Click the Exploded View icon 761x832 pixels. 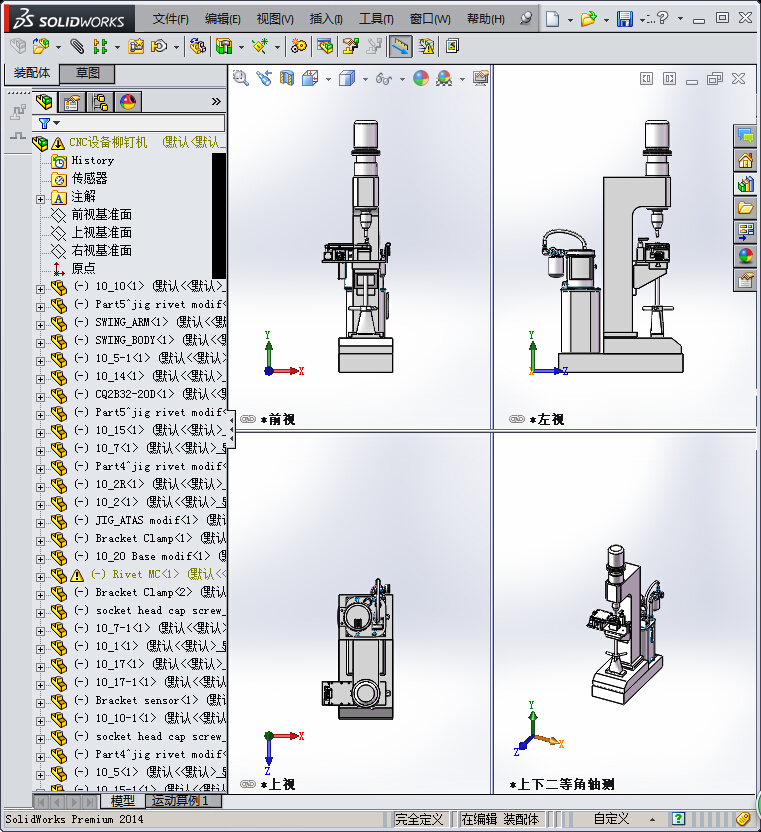pyautogui.click(x=350, y=47)
